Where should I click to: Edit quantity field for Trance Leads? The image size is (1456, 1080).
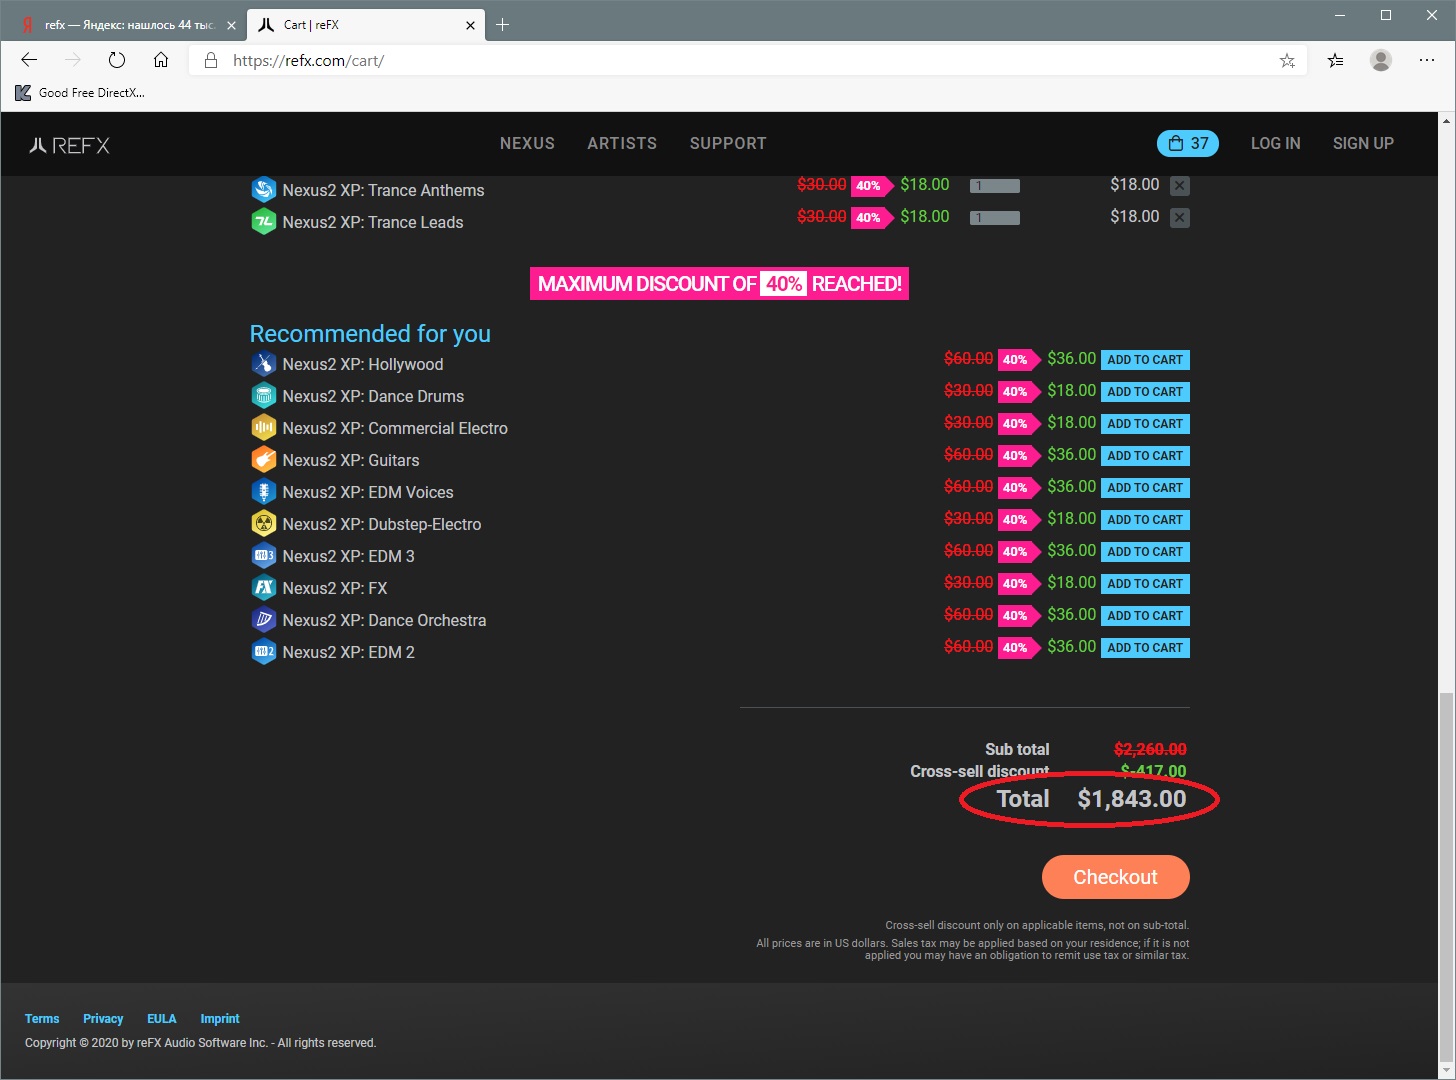click(x=995, y=218)
